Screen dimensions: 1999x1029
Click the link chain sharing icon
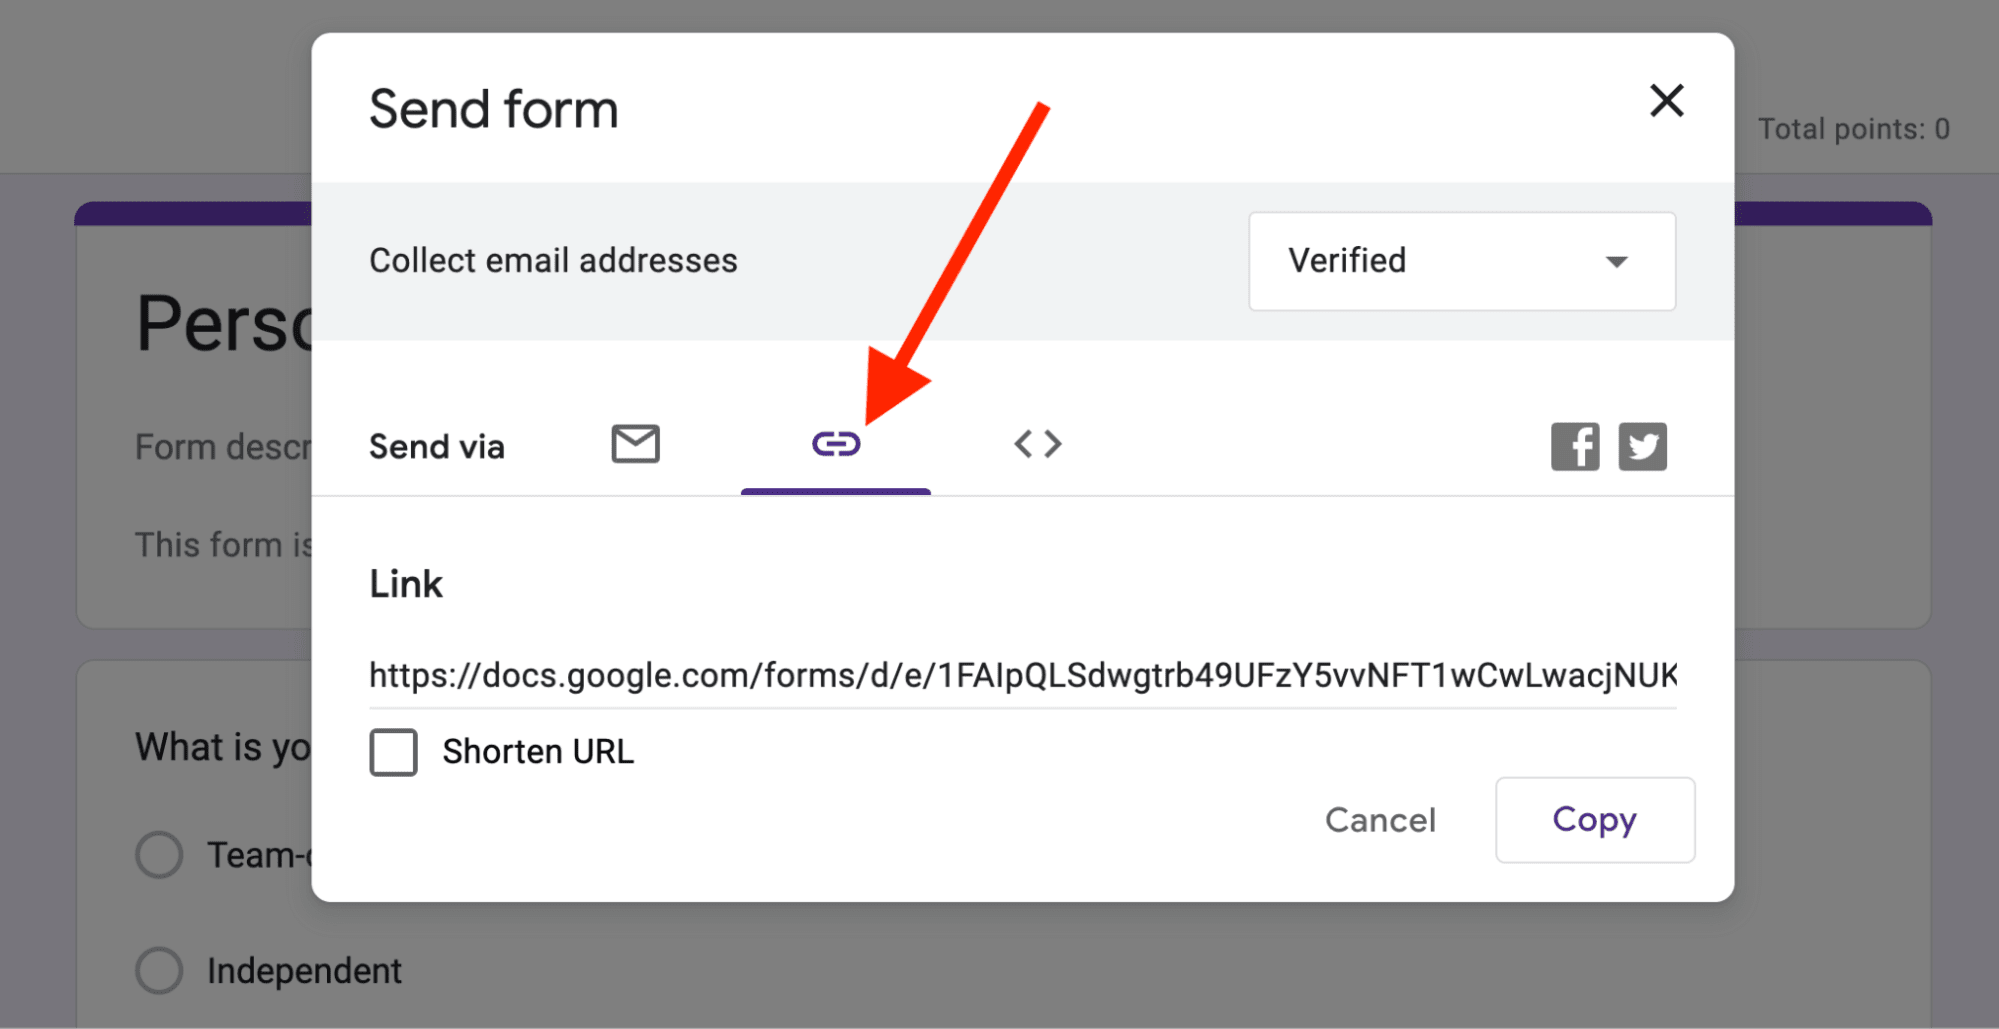tap(836, 444)
